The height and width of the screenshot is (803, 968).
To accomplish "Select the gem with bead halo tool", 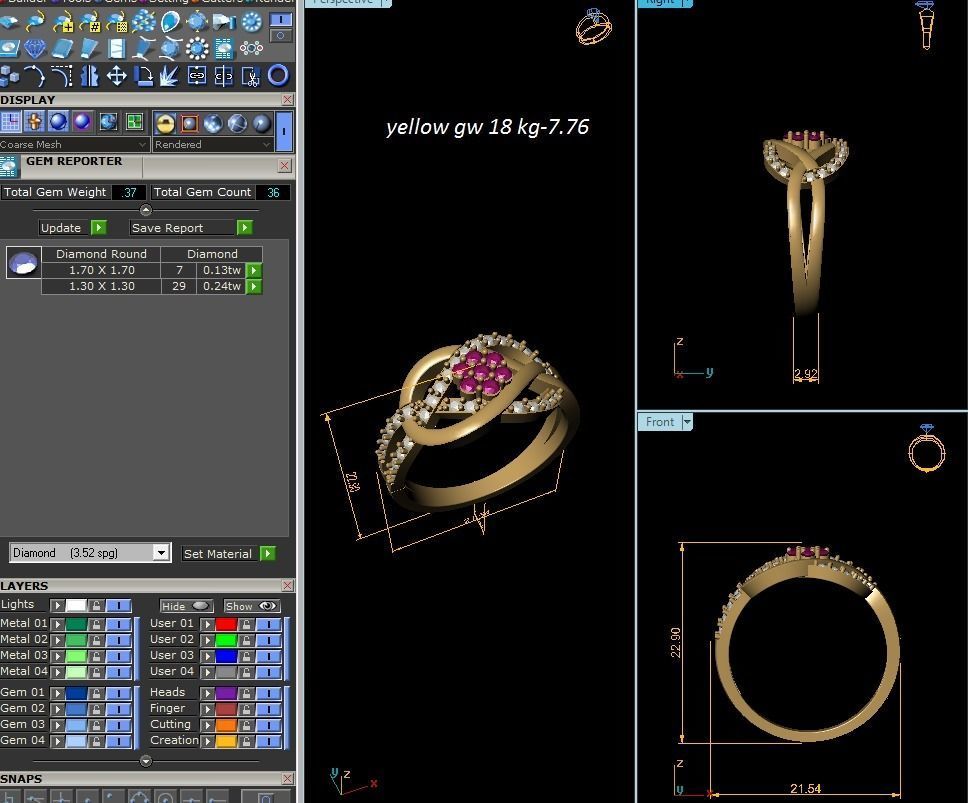I will pos(197,48).
